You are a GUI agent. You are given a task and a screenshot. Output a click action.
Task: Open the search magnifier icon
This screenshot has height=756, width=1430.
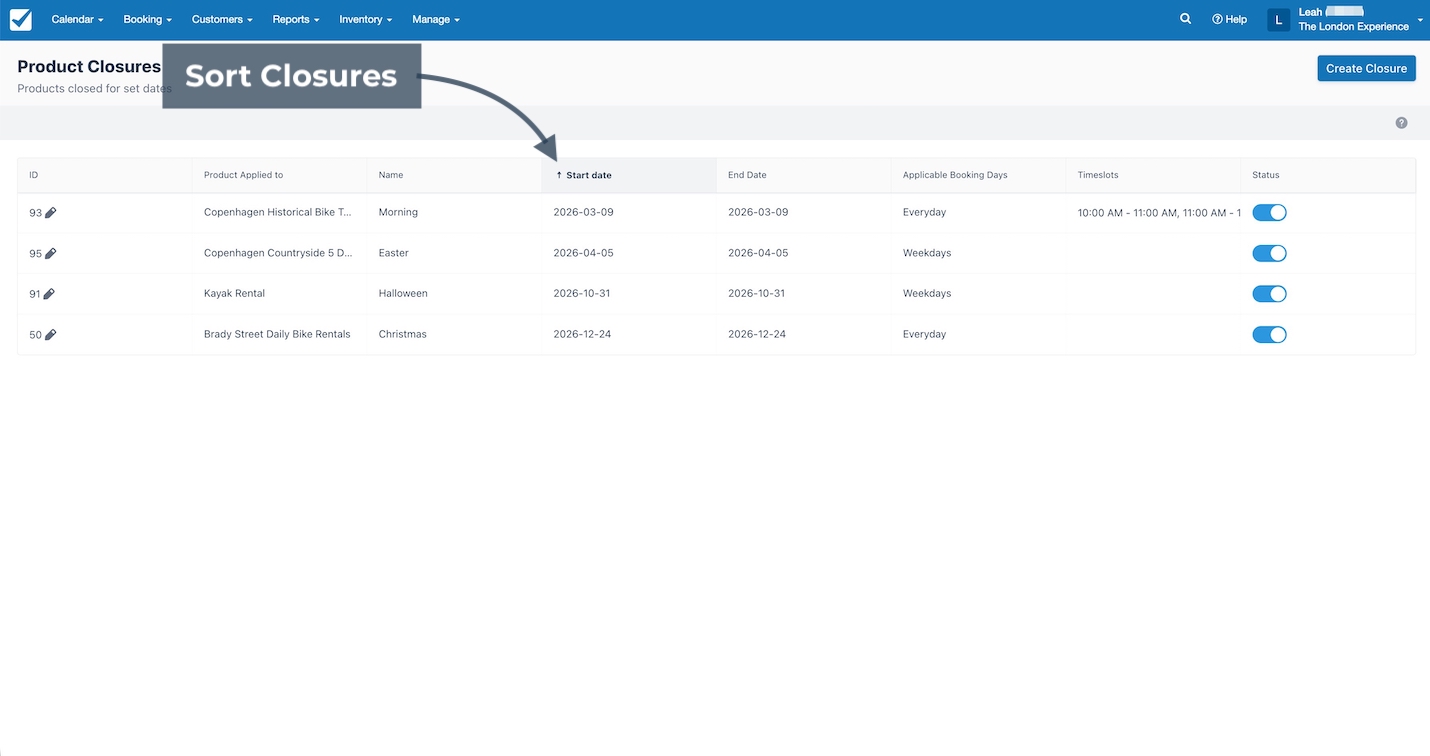1185,19
